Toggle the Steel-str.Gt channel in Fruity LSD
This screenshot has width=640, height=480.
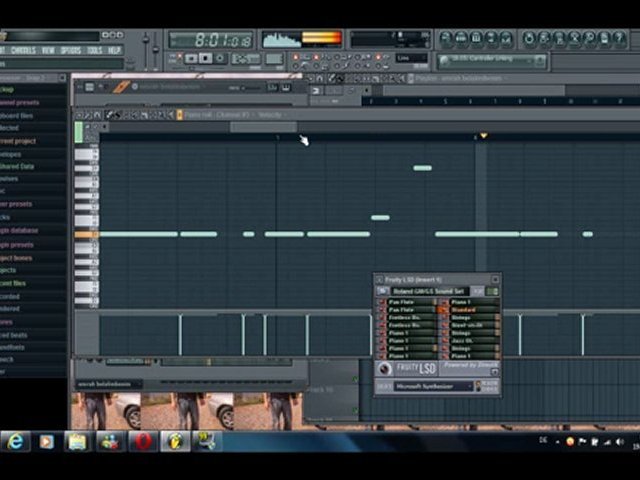point(444,326)
